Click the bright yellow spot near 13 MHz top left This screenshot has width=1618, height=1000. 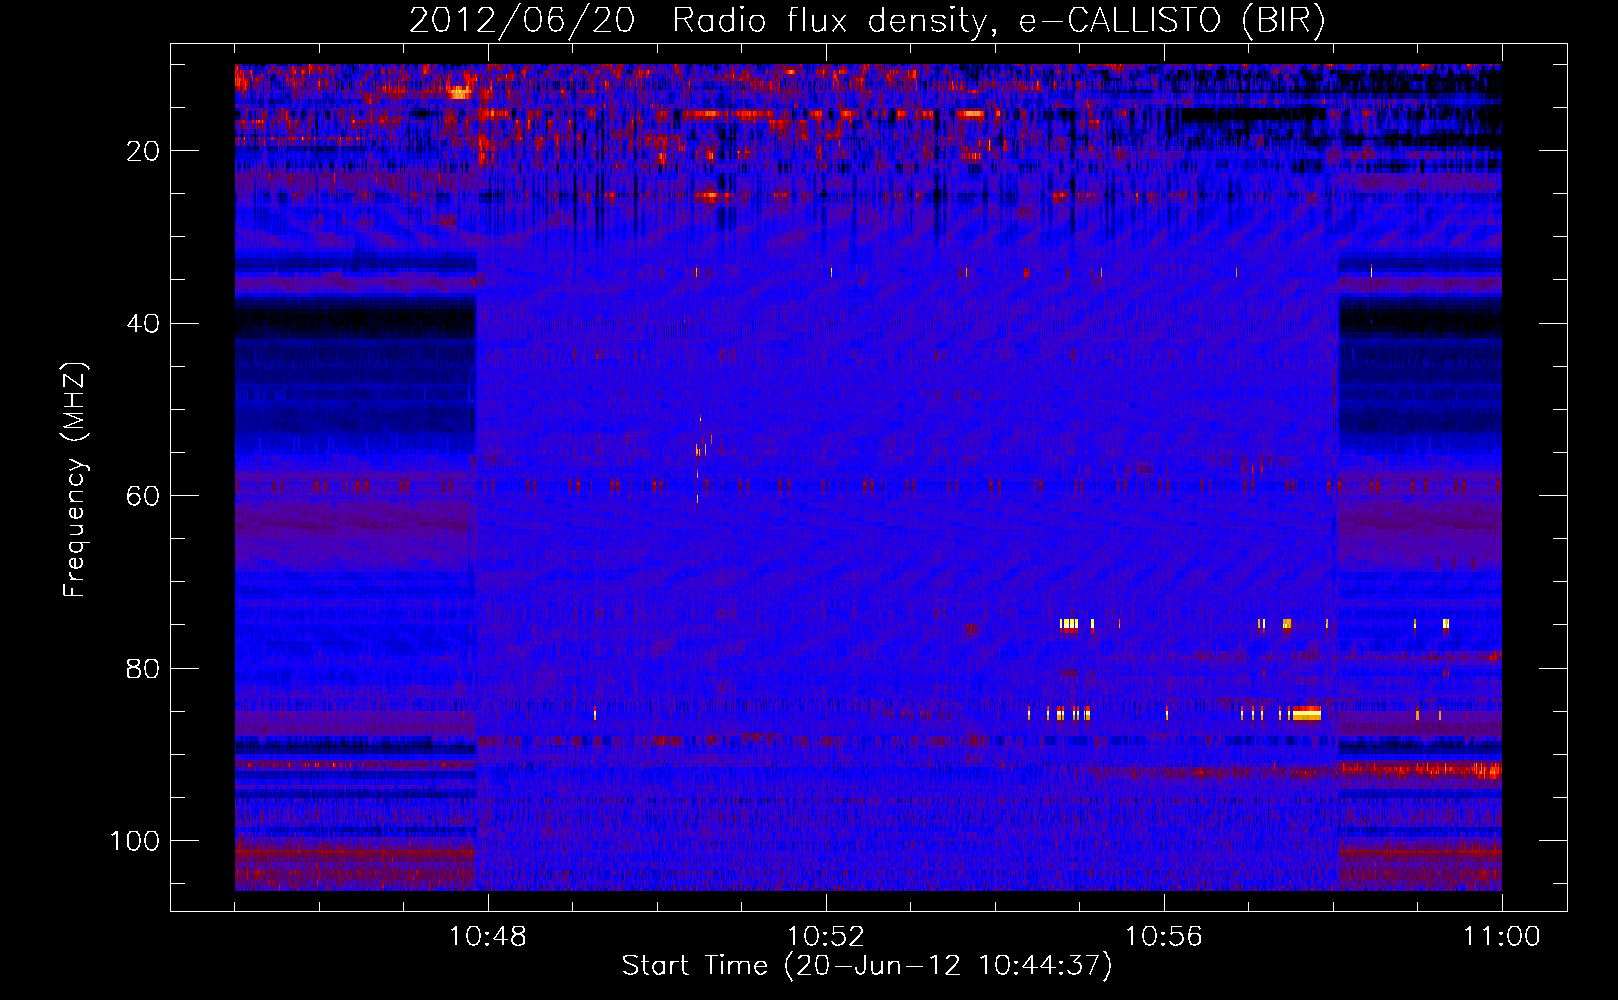(459, 92)
